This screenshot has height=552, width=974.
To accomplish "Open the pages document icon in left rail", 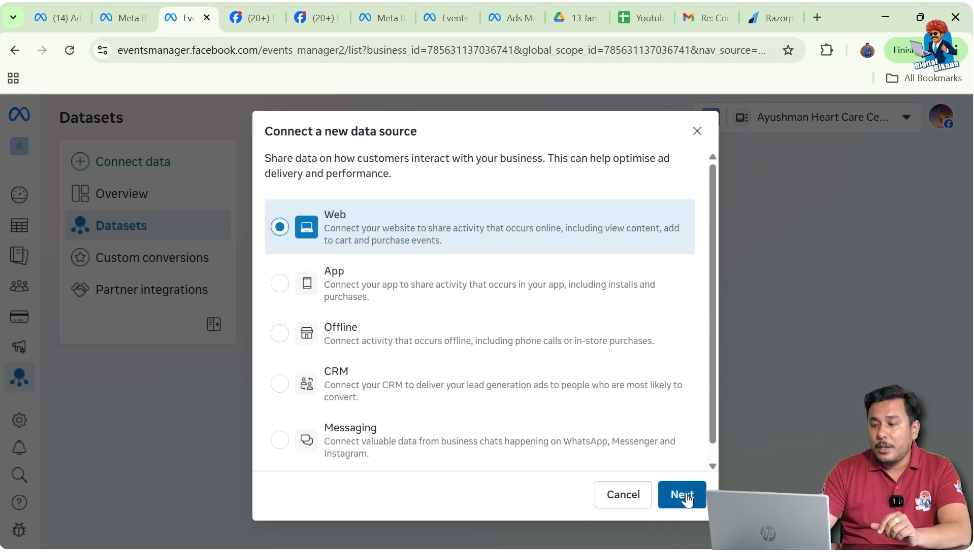I will (x=19, y=255).
